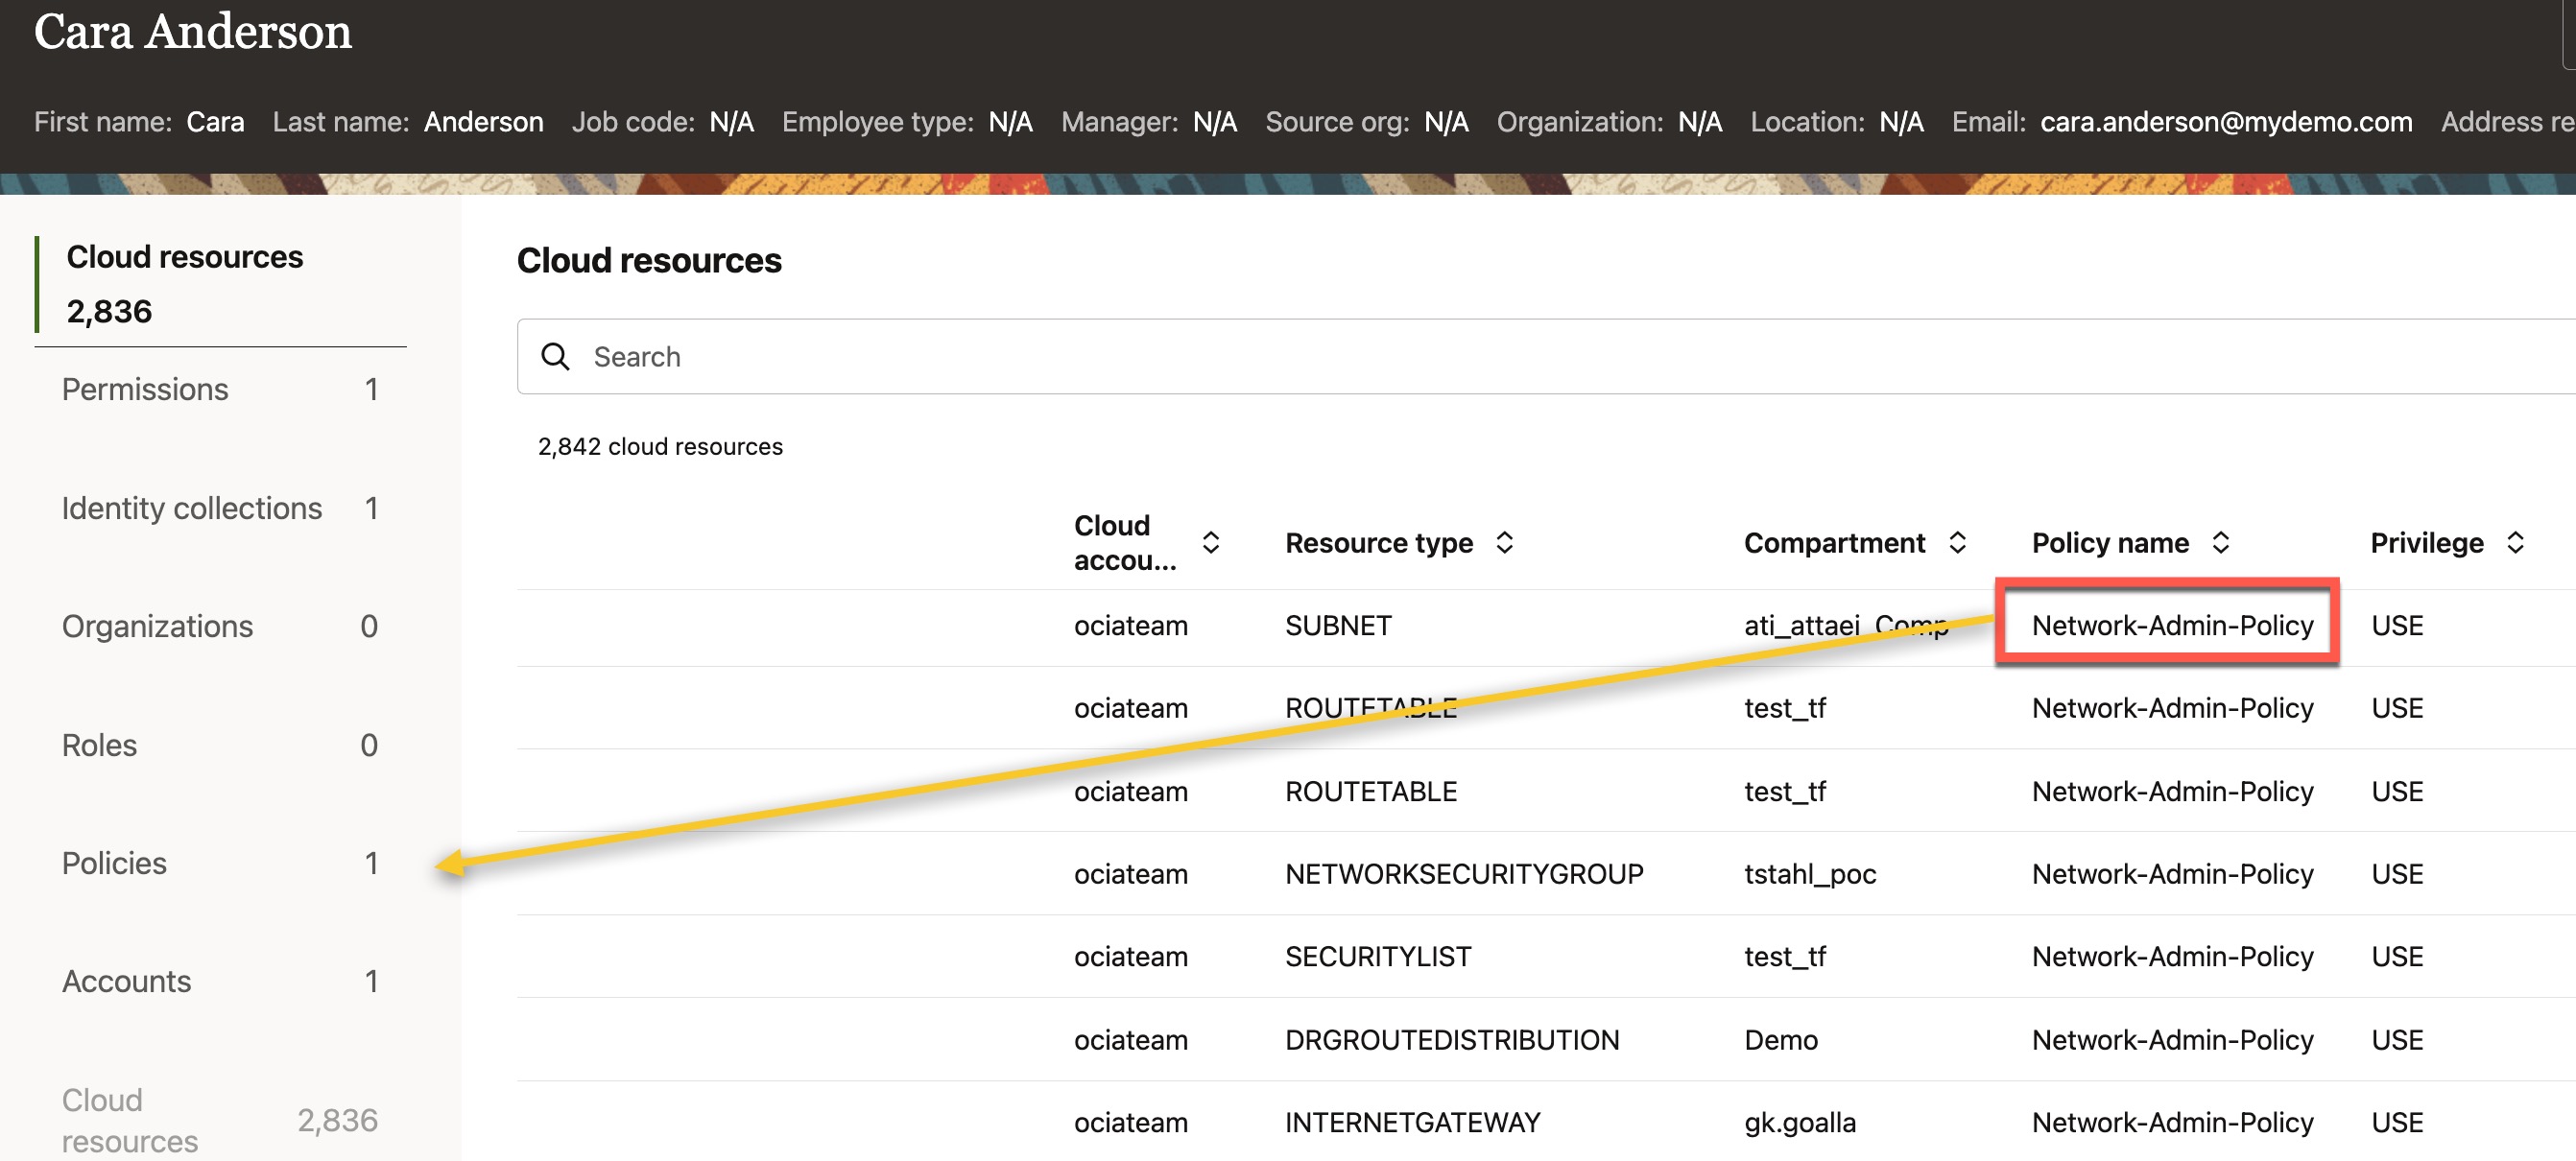Sort by Resource type column arrows
Screen dimensions: 2576x1161
pos(1504,543)
